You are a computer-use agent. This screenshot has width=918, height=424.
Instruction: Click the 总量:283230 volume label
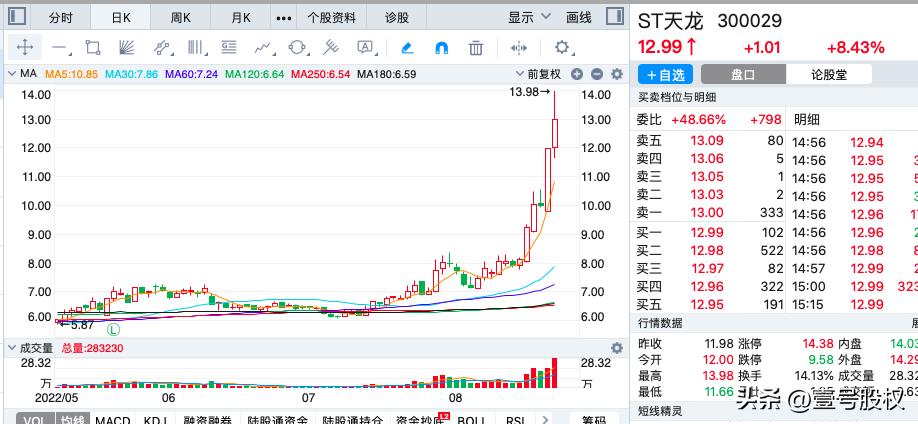click(x=93, y=348)
